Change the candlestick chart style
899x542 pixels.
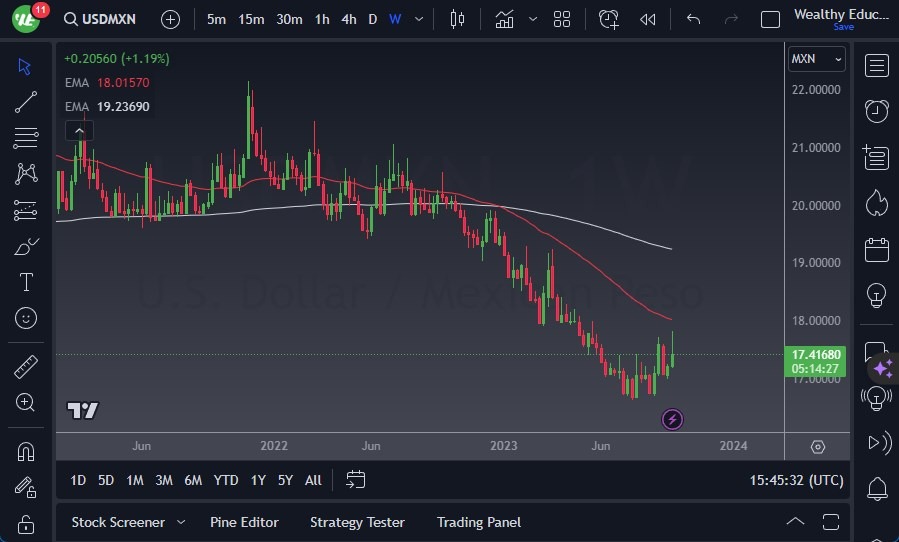point(457,20)
